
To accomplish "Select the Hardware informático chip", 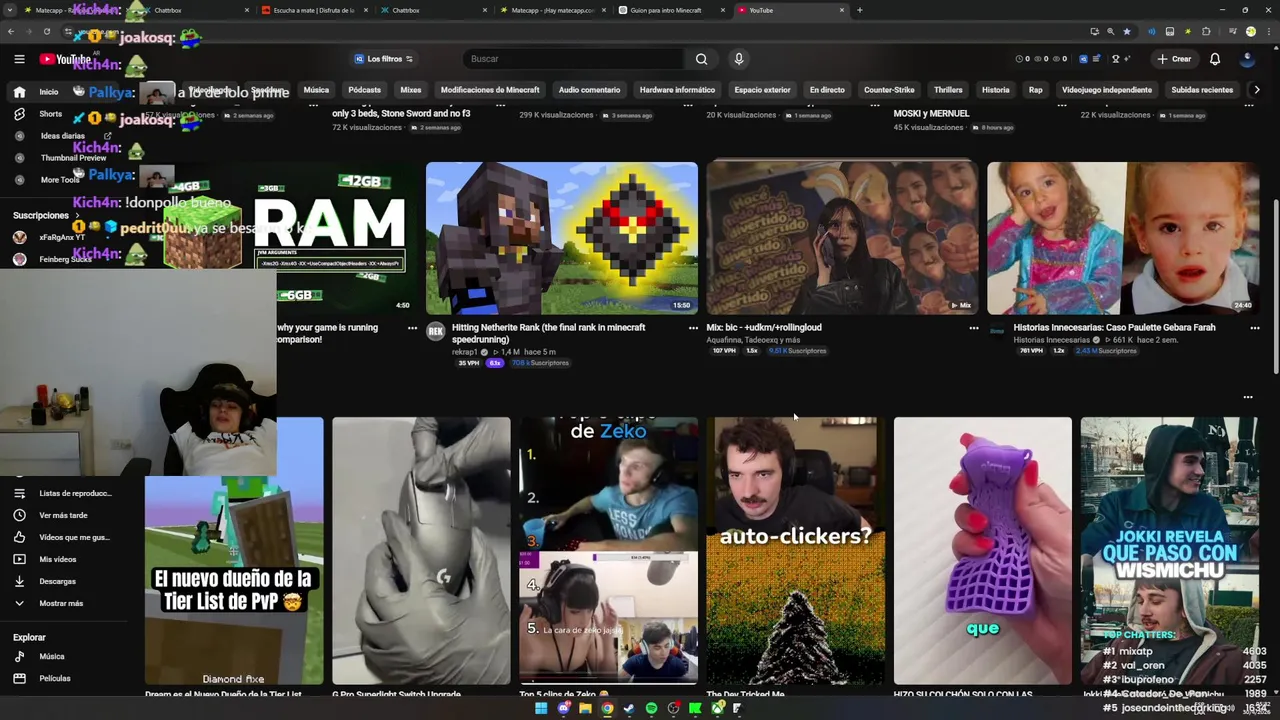I will 677,90.
